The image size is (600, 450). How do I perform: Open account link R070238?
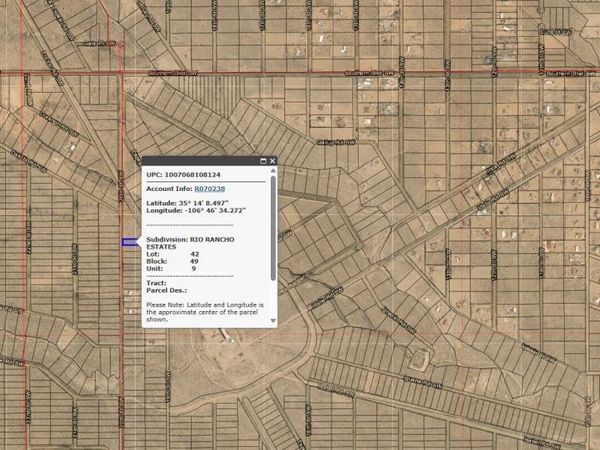210,189
